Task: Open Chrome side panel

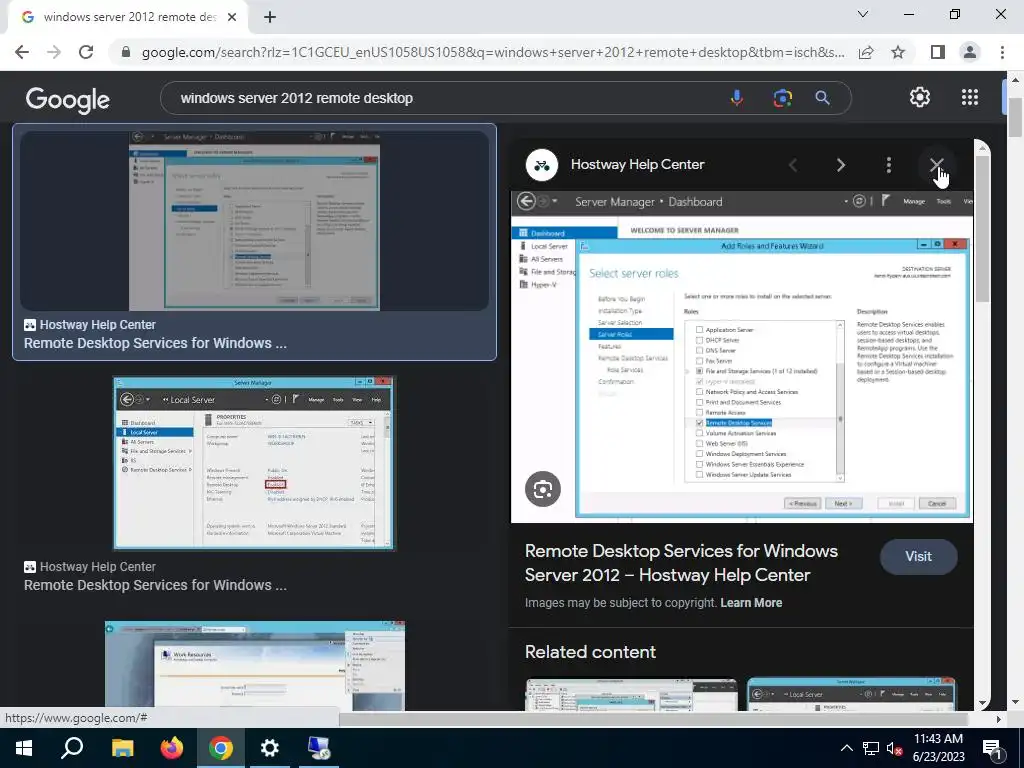Action: (937, 52)
